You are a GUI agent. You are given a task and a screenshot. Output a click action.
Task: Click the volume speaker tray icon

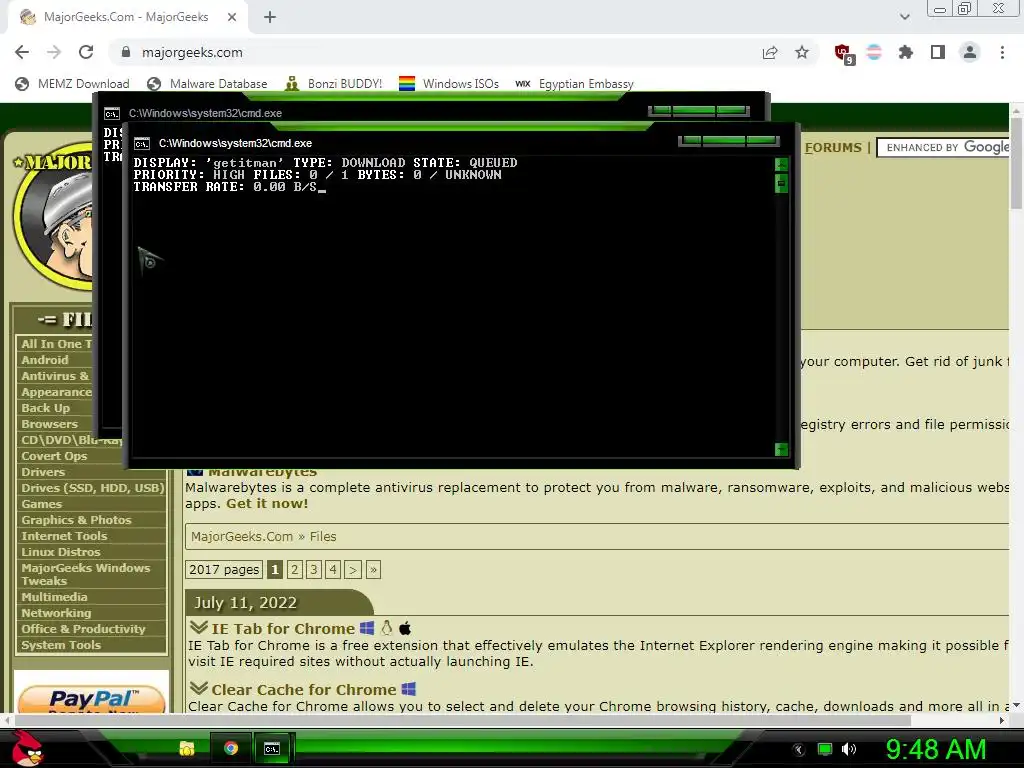849,749
